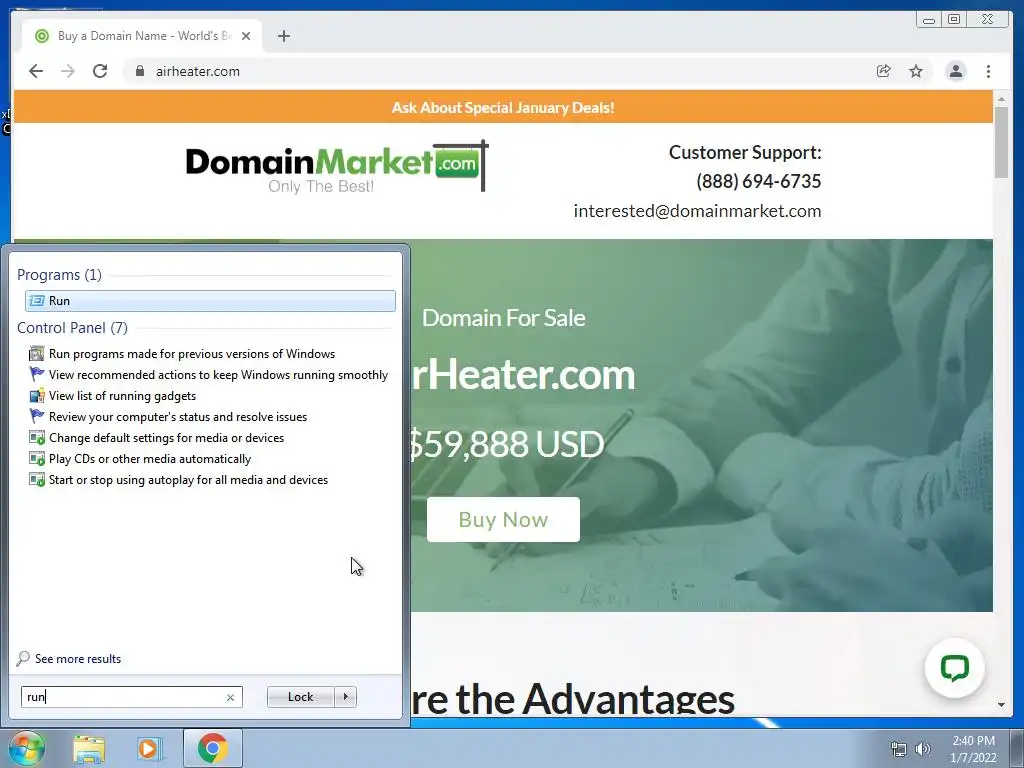
Task: Open Windows Explorer from the taskbar
Action: pos(89,748)
